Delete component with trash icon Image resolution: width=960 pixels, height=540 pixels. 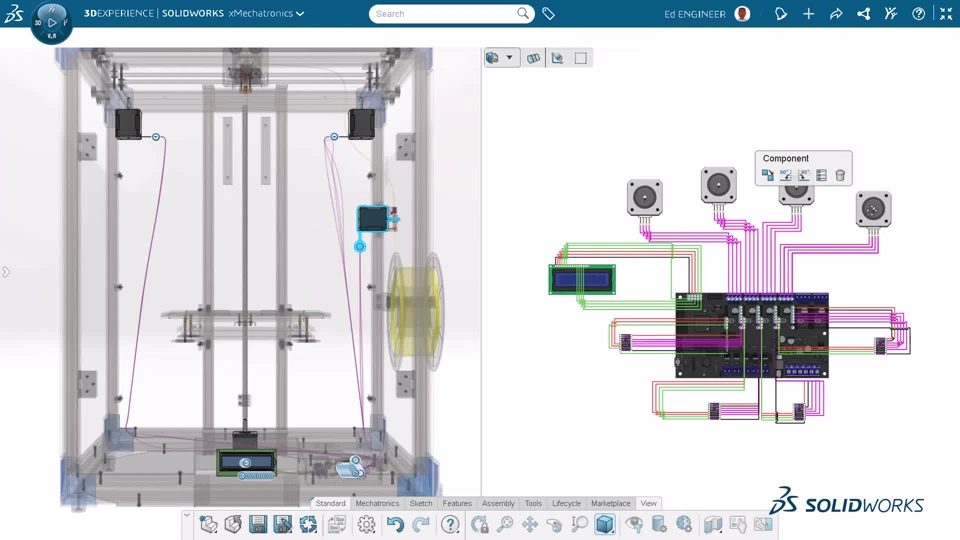840,175
